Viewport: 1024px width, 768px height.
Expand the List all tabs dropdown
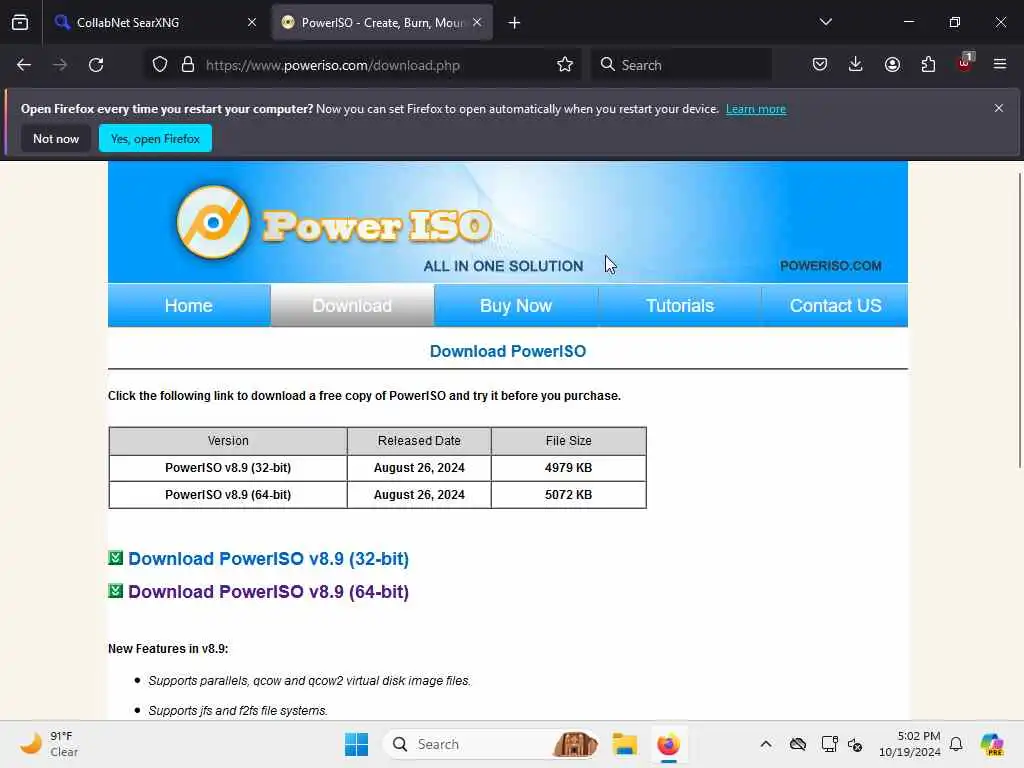tap(826, 22)
